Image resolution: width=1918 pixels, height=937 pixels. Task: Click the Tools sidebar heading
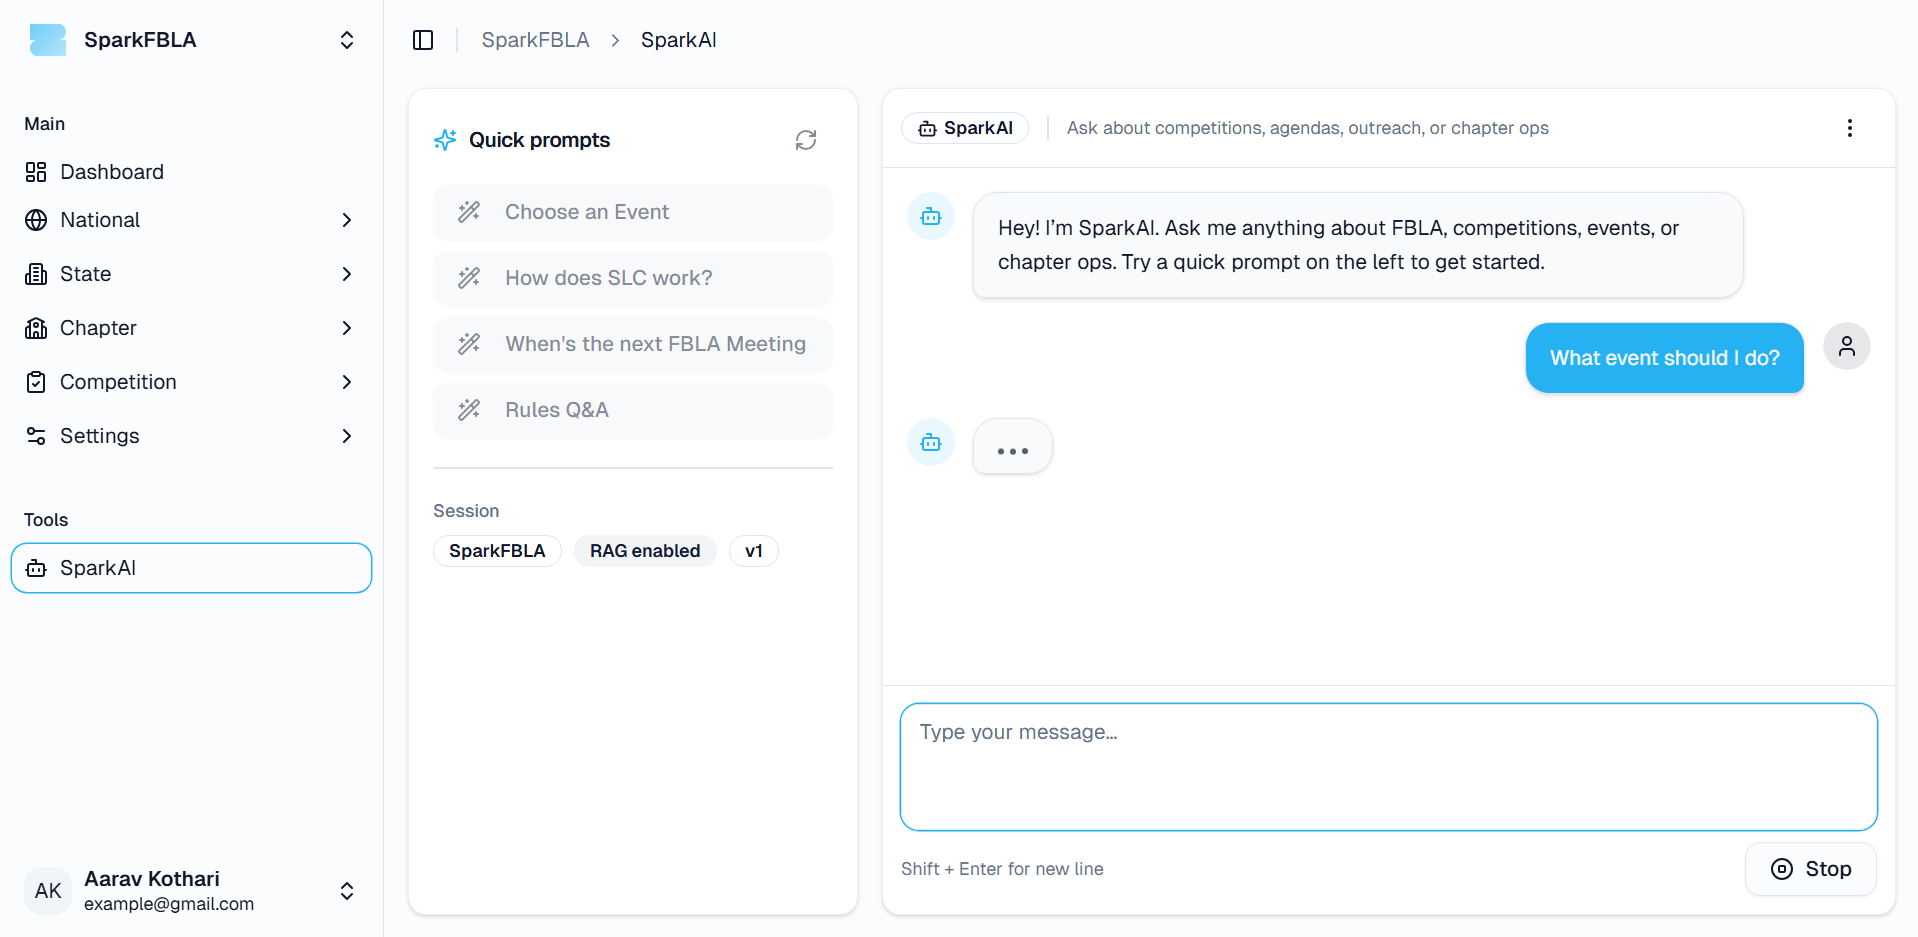coord(46,520)
